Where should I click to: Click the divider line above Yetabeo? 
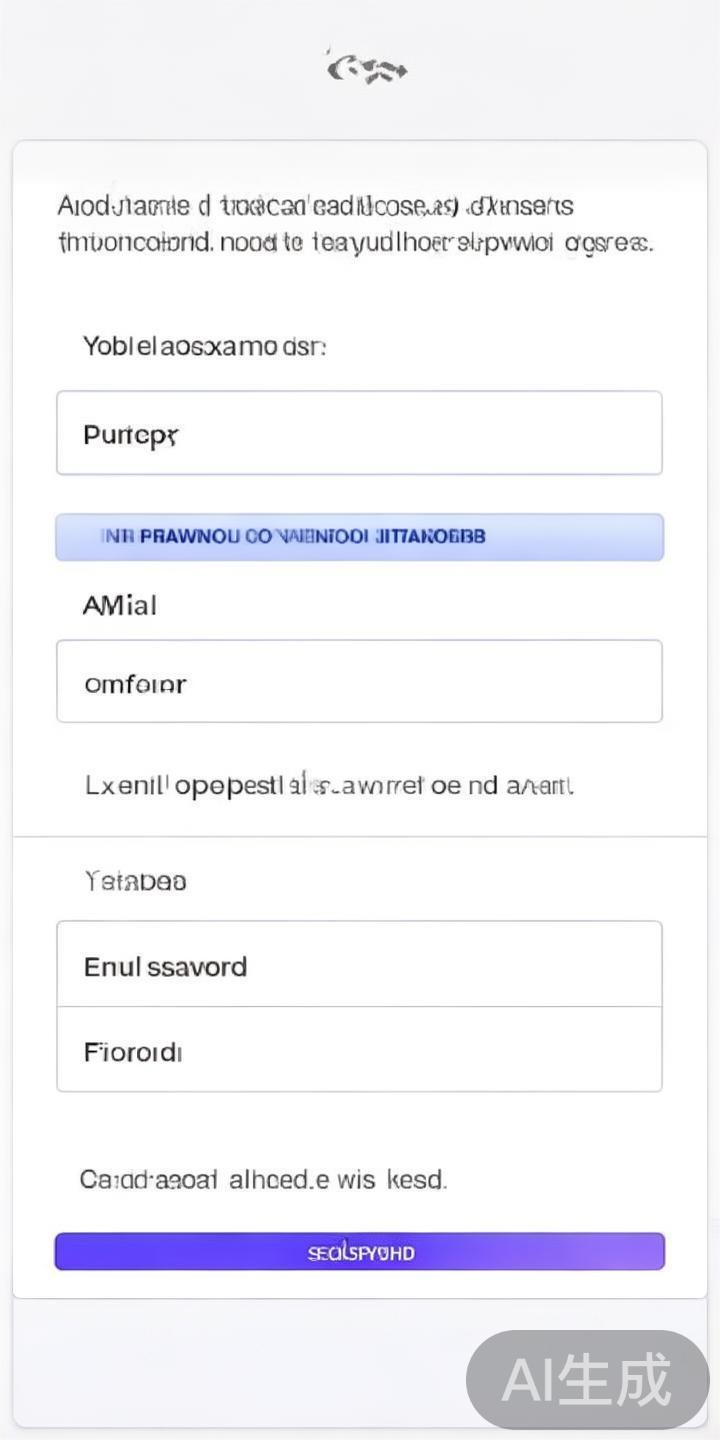pyautogui.click(x=359, y=836)
